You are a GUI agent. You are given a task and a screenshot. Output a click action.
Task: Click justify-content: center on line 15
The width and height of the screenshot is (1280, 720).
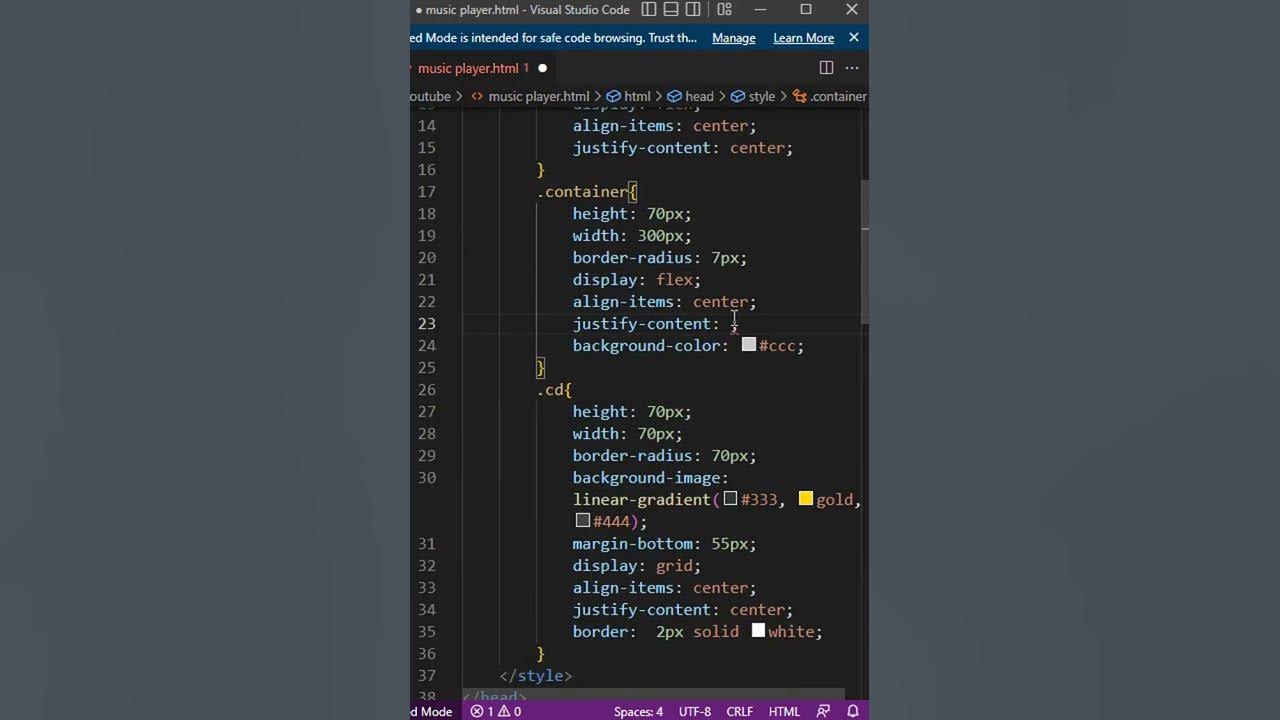[x=682, y=147]
